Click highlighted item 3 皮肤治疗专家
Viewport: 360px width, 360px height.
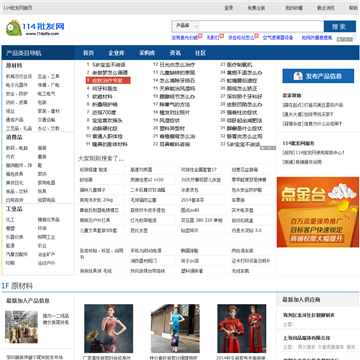click(x=108, y=80)
